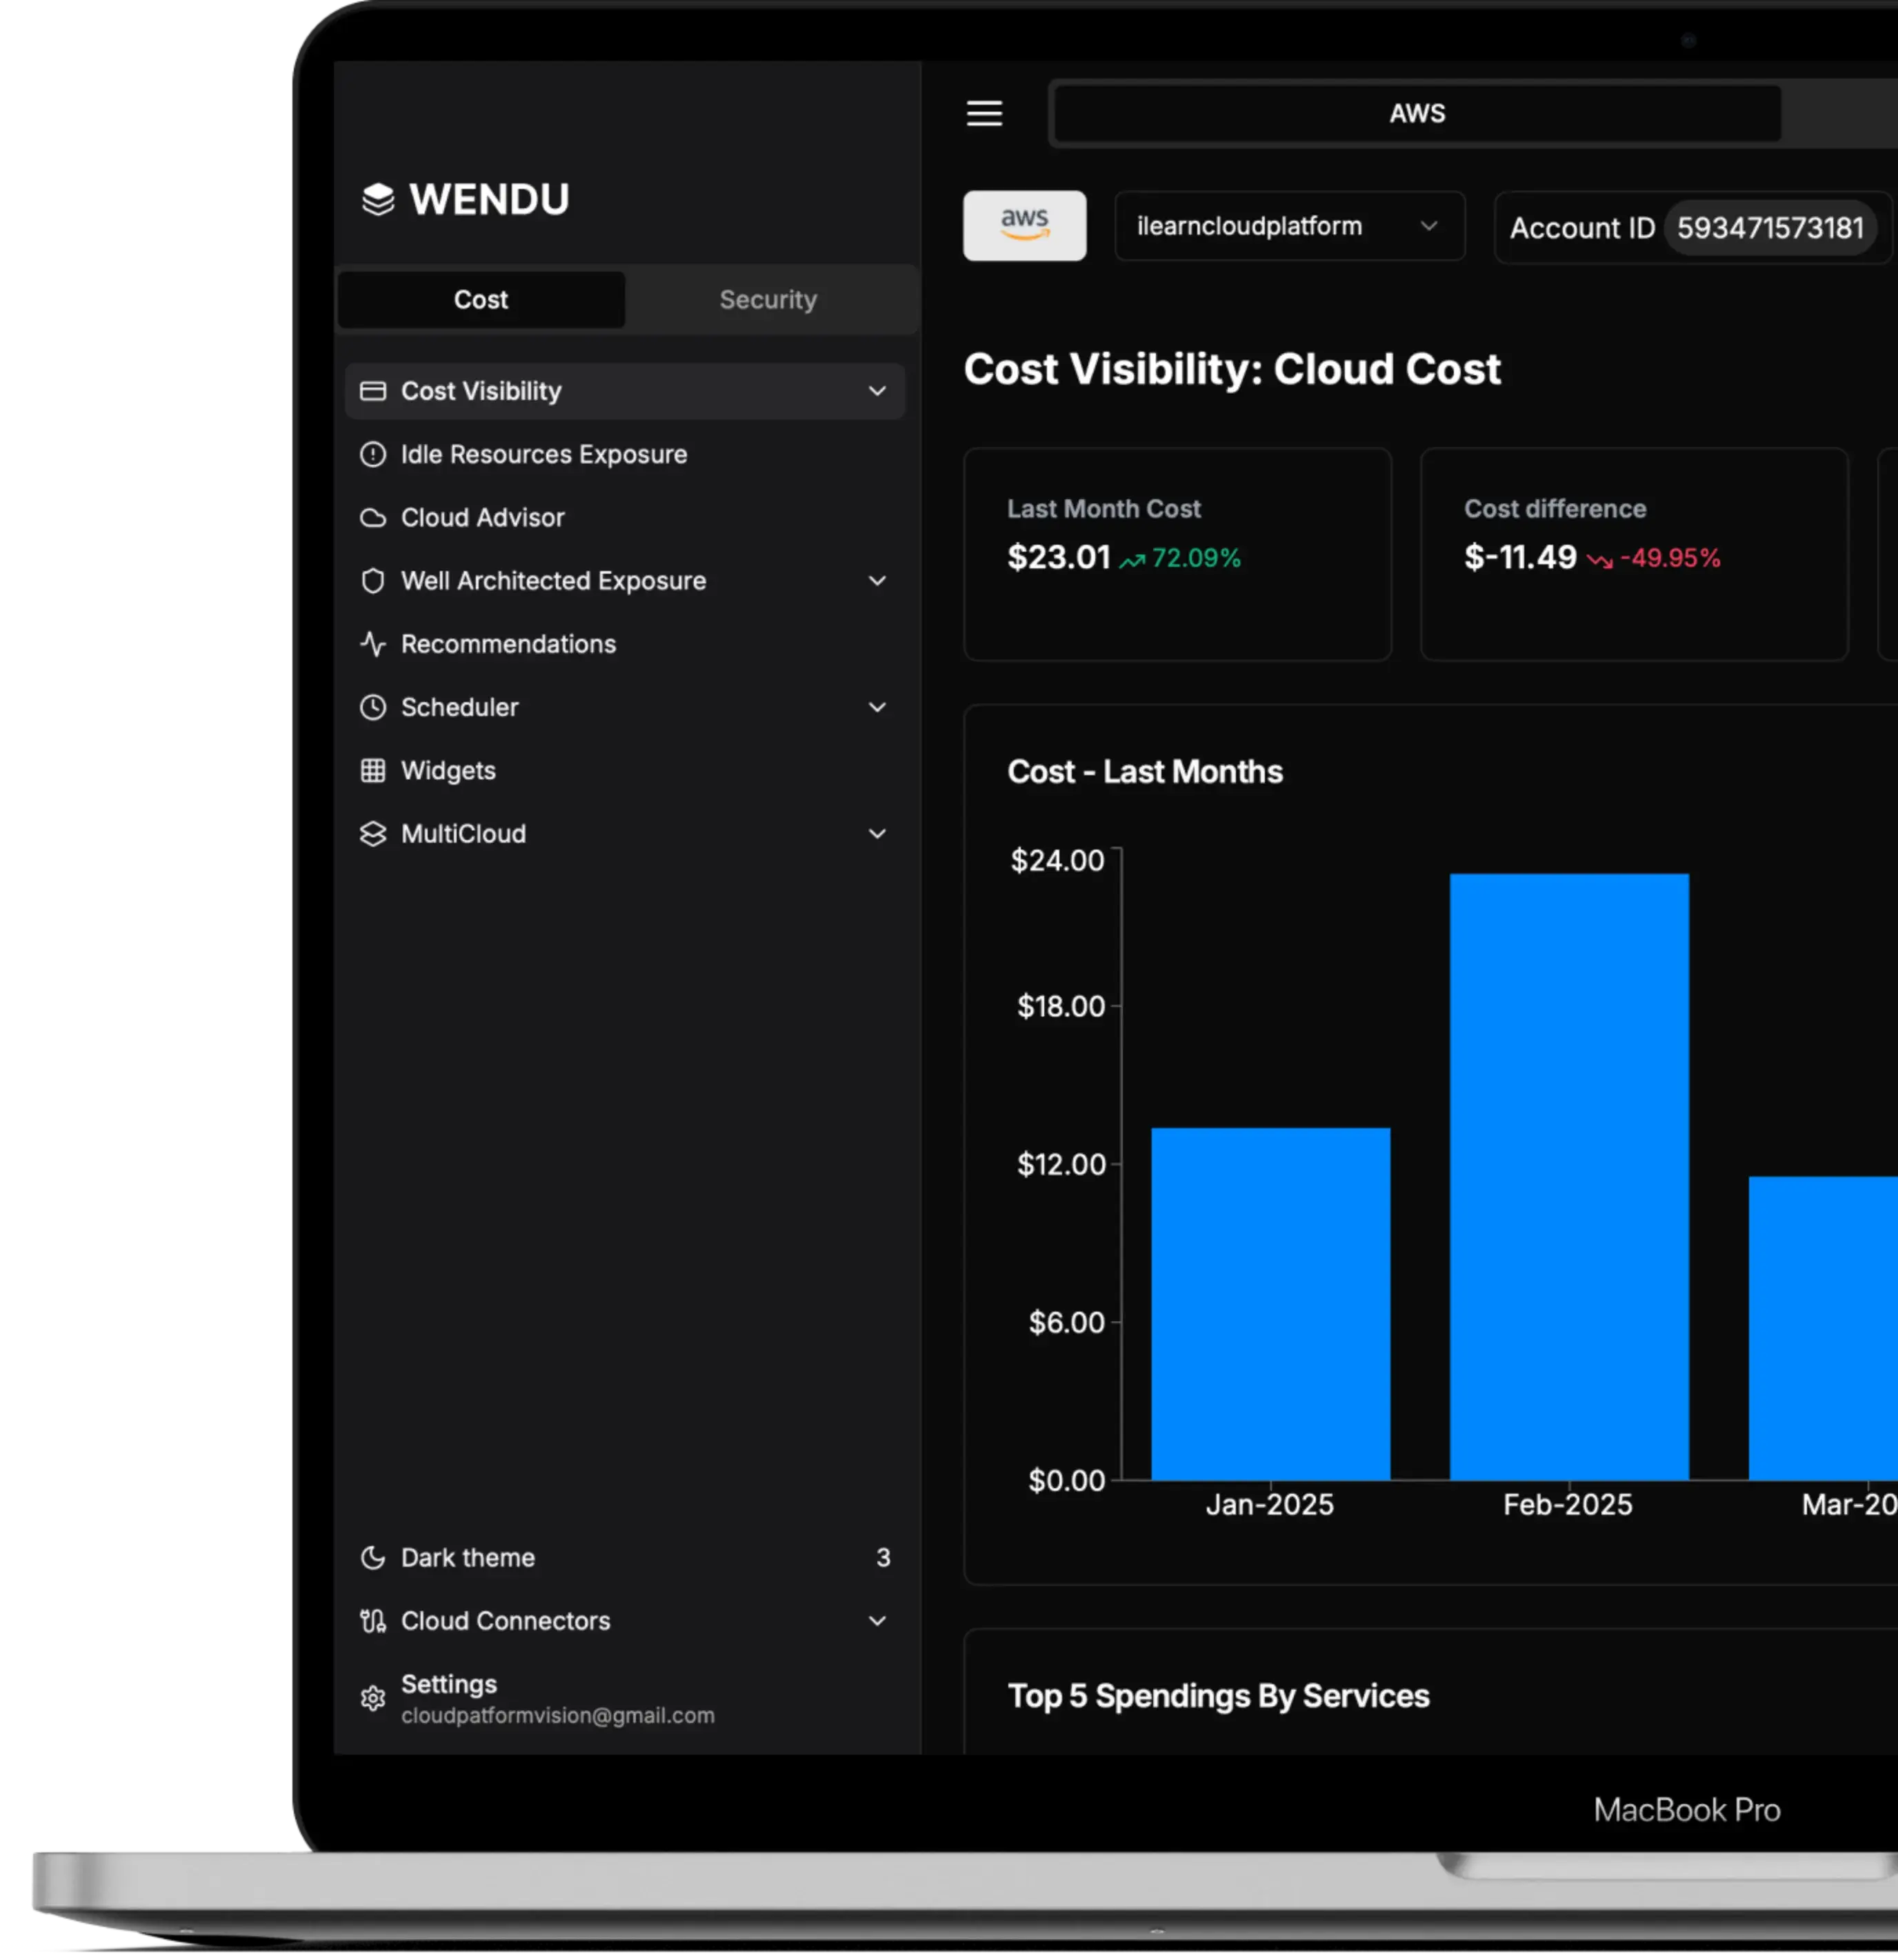1898x1960 pixels.
Task: Click the Cost Visibility card icon
Action: click(373, 391)
